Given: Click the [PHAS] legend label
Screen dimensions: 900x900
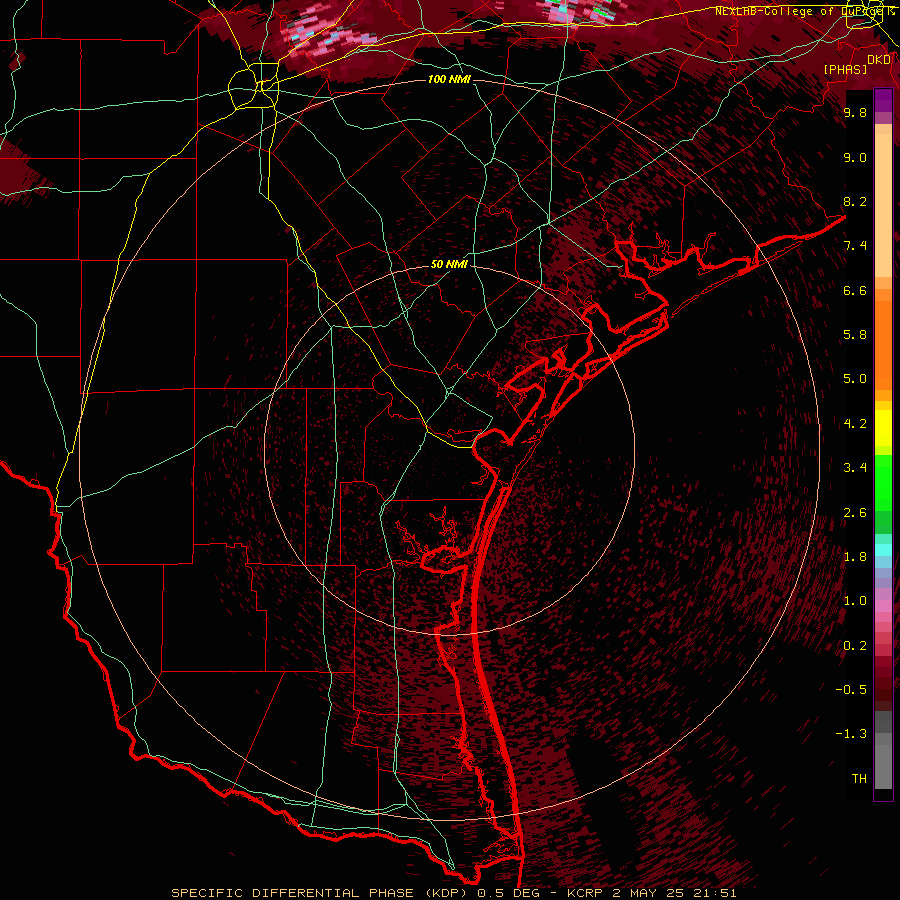Looking at the screenshot, I should click(845, 69).
